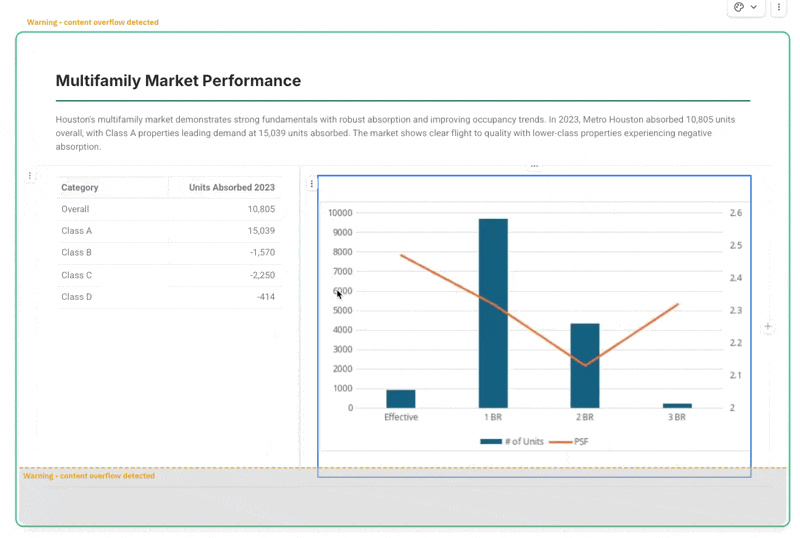Click the bottom content overflow warning
This screenshot has height=538, width=800.
88,476
